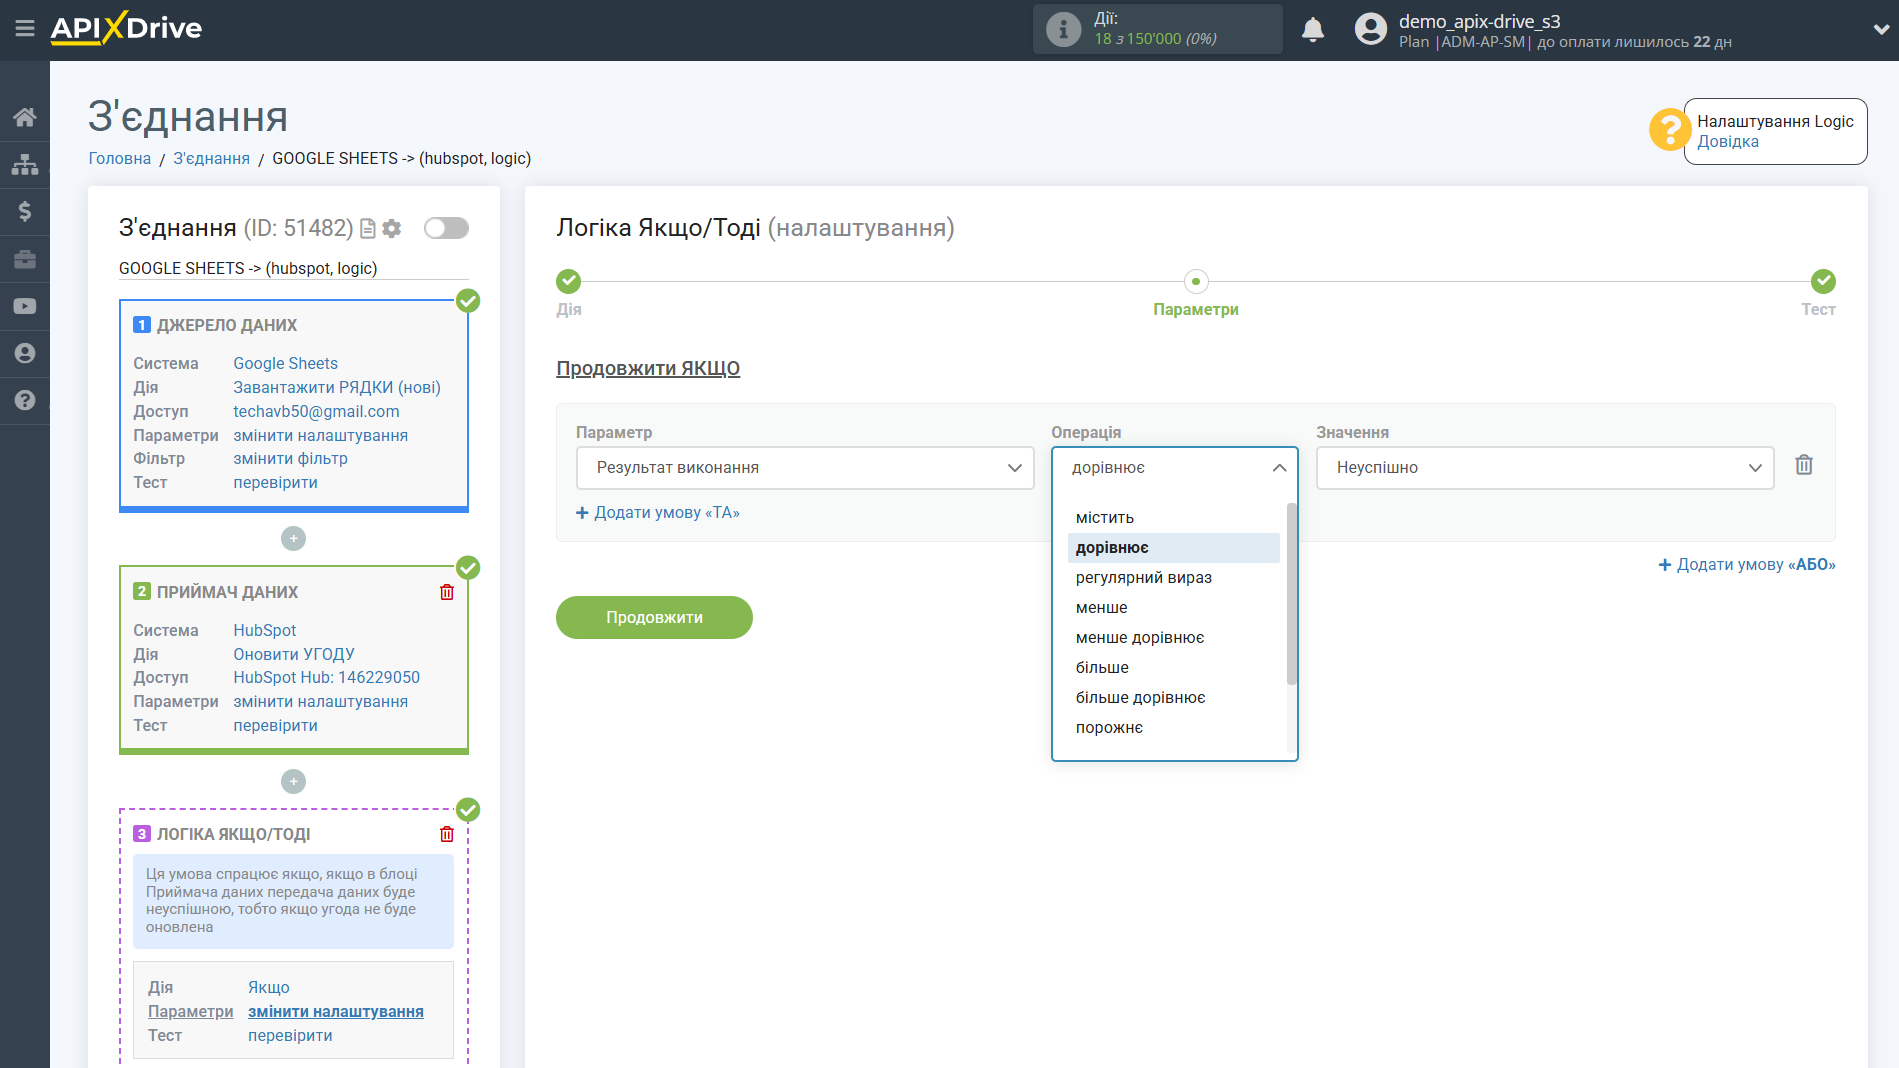Image resolution: width=1899 pixels, height=1068 pixels.
Task: Add a block using plus below ДЖЕРЕЛО ДАНИХ
Action: (x=293, y=538)
